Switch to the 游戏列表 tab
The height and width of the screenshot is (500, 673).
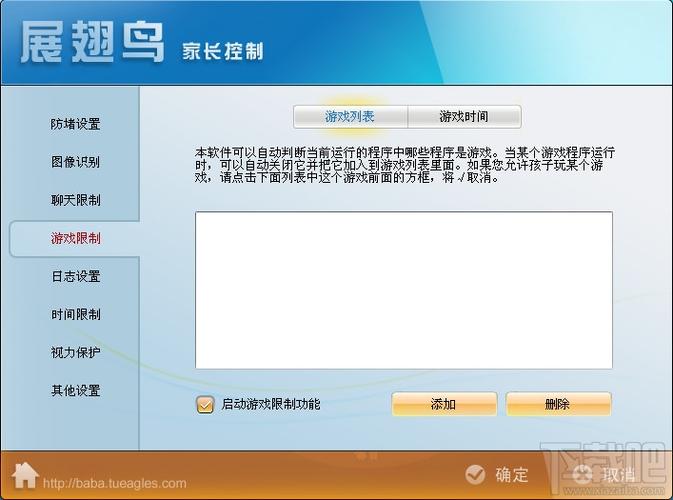(350, 117)
